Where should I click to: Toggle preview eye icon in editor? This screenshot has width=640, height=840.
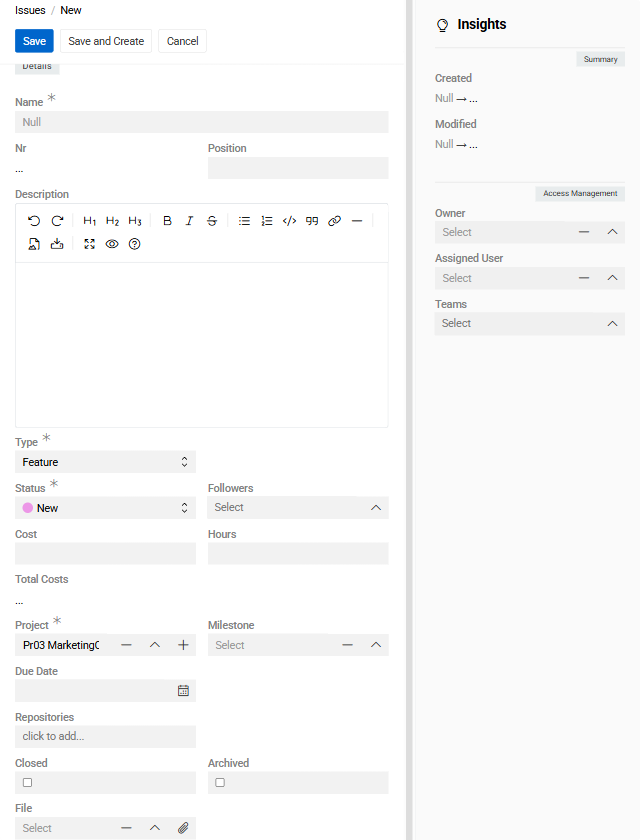coord(112,244)
